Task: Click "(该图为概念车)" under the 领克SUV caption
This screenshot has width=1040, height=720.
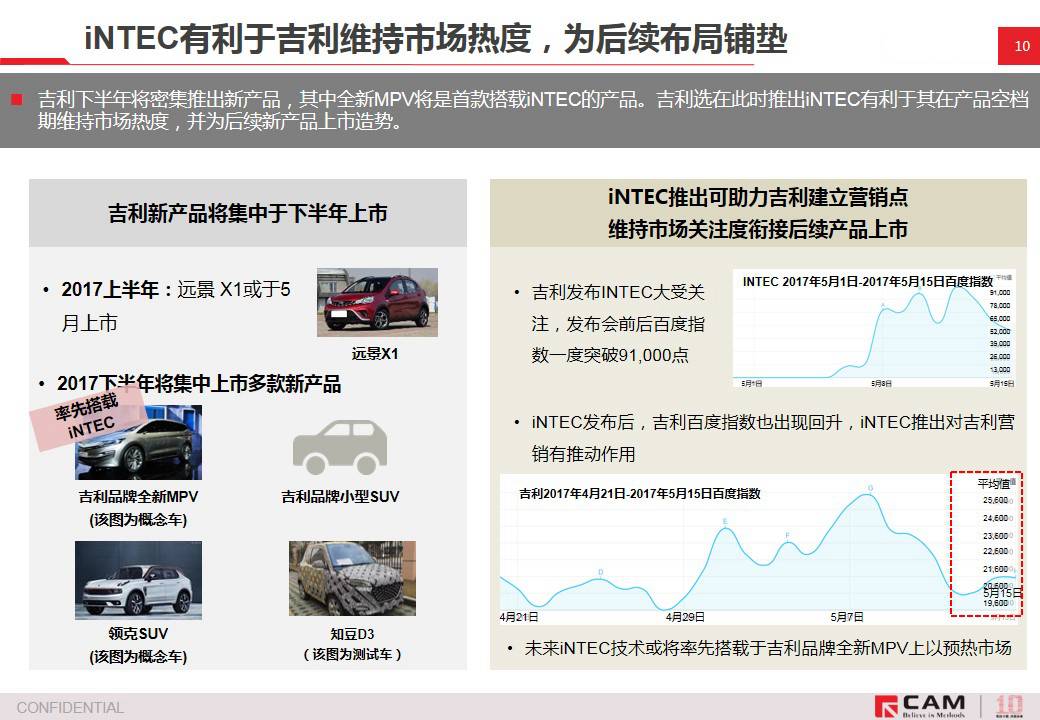Action: (x=139, y=656)
